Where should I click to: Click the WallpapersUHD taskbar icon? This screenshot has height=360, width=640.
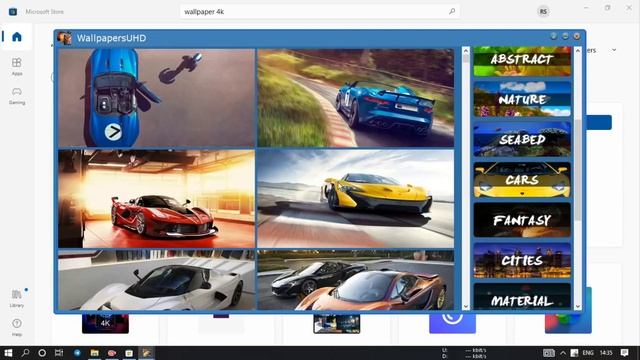coord(146,353)
